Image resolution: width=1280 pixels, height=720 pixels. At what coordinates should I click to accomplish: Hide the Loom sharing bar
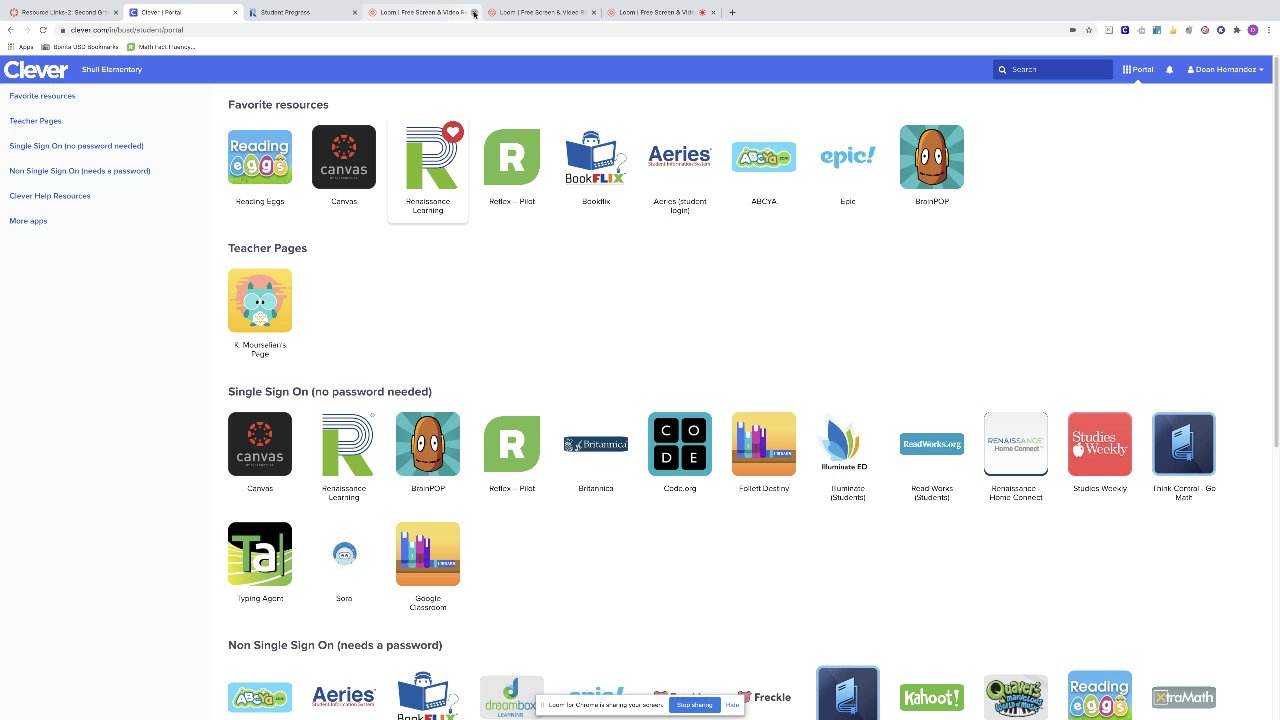pyautogui.click(x=732, y=705)
